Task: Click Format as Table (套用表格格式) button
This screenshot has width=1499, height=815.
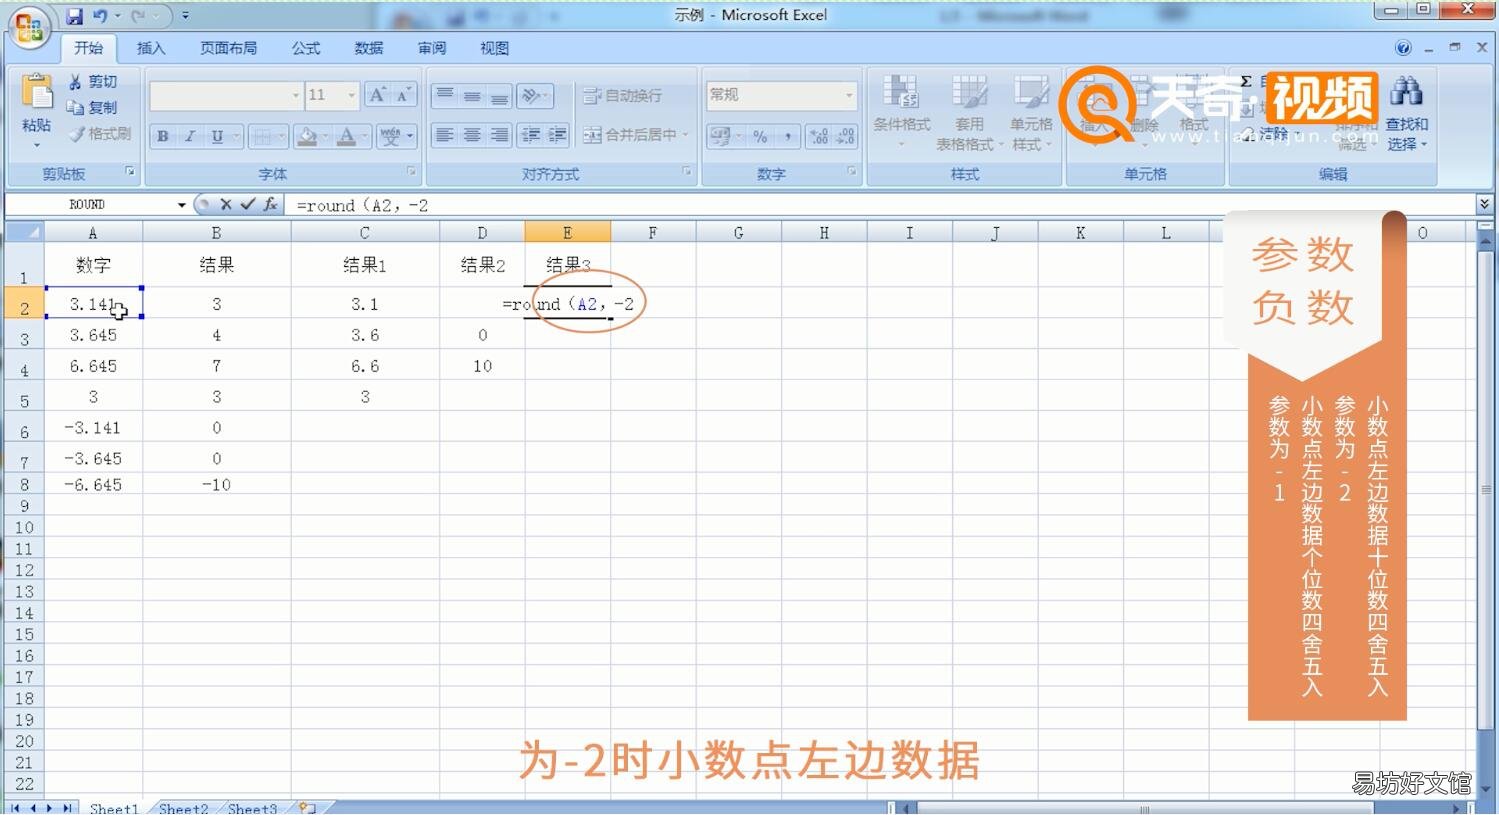Action: pos(969,113)
